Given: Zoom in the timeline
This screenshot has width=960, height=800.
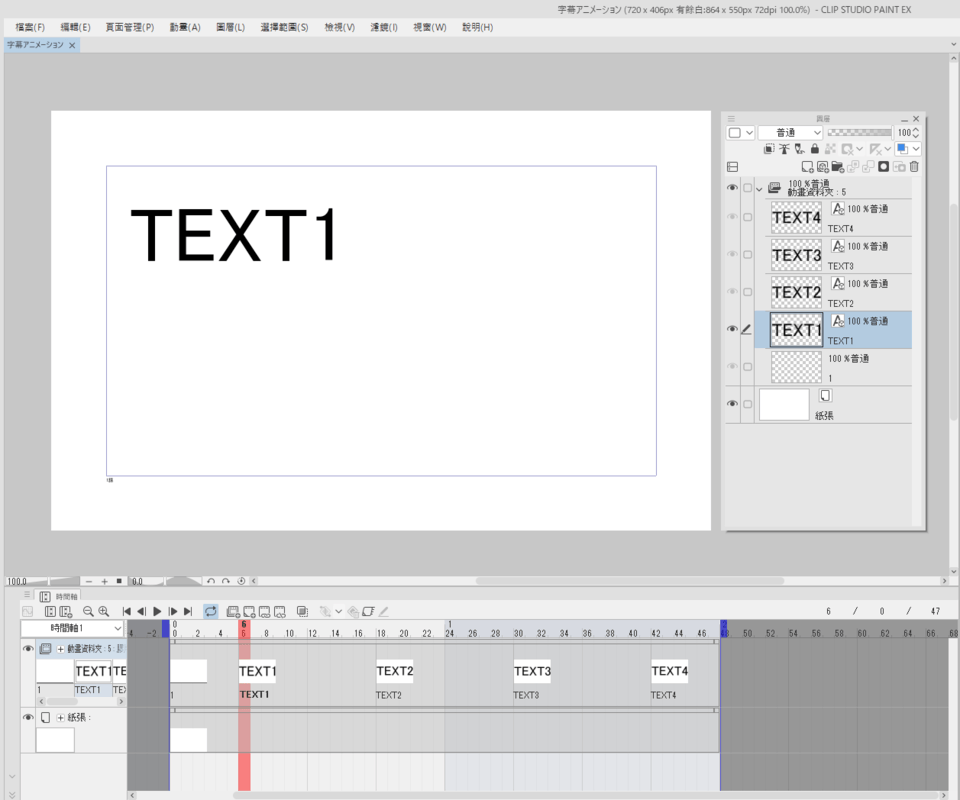Looking at the screenshot, I should 103,611.
